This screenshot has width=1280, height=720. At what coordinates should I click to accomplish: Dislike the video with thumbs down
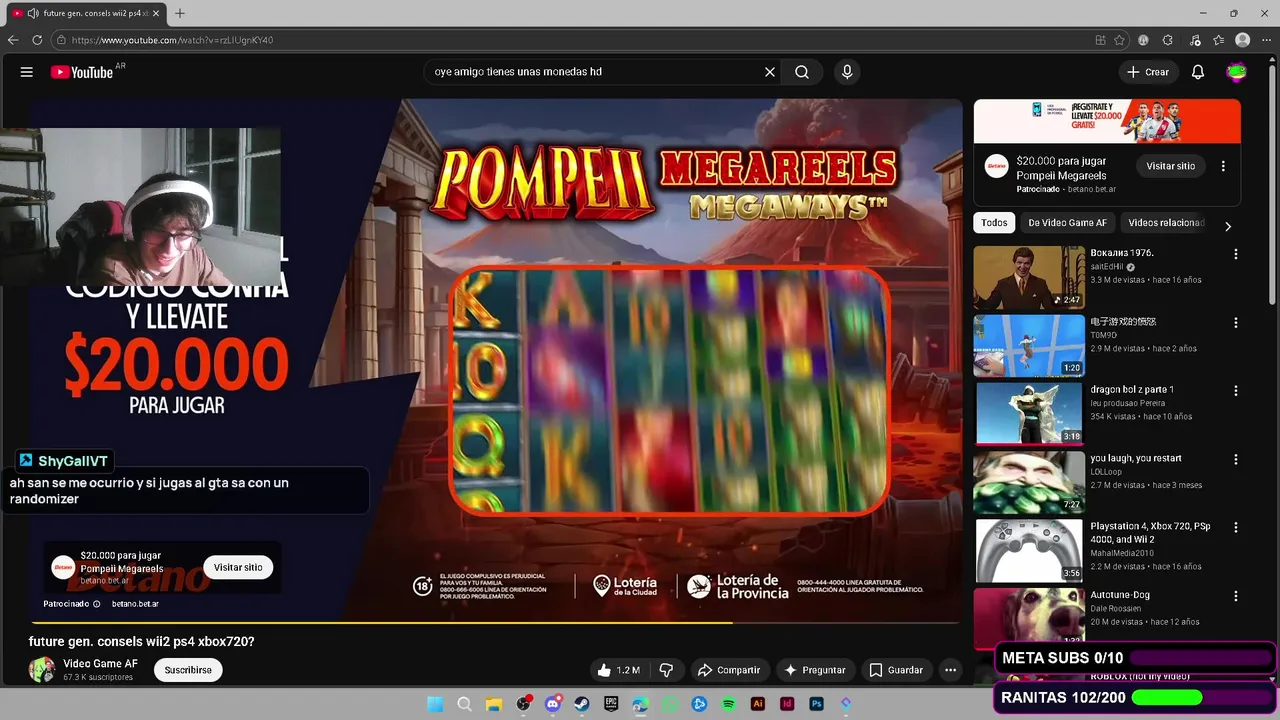(x=666, y=670)
